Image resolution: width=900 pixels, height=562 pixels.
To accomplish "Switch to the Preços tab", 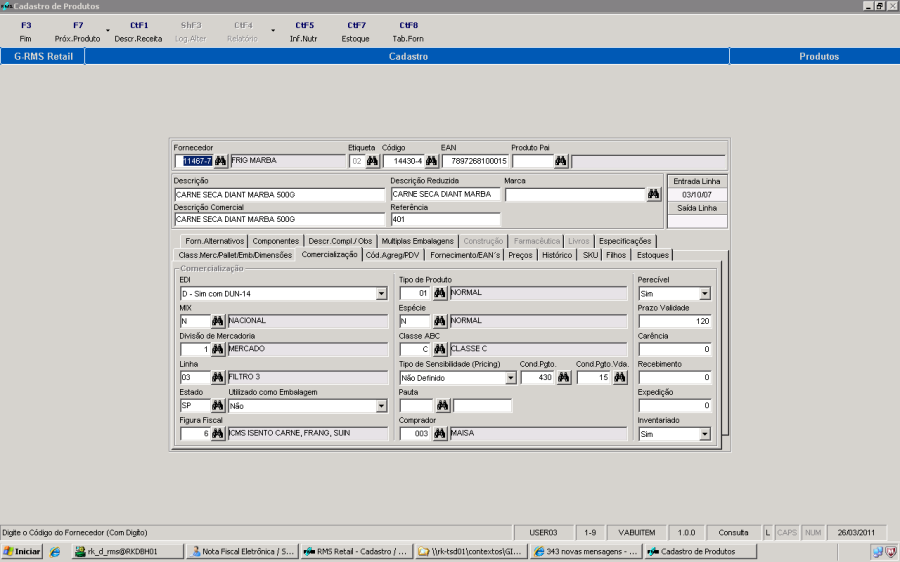I will coord(520,255).
